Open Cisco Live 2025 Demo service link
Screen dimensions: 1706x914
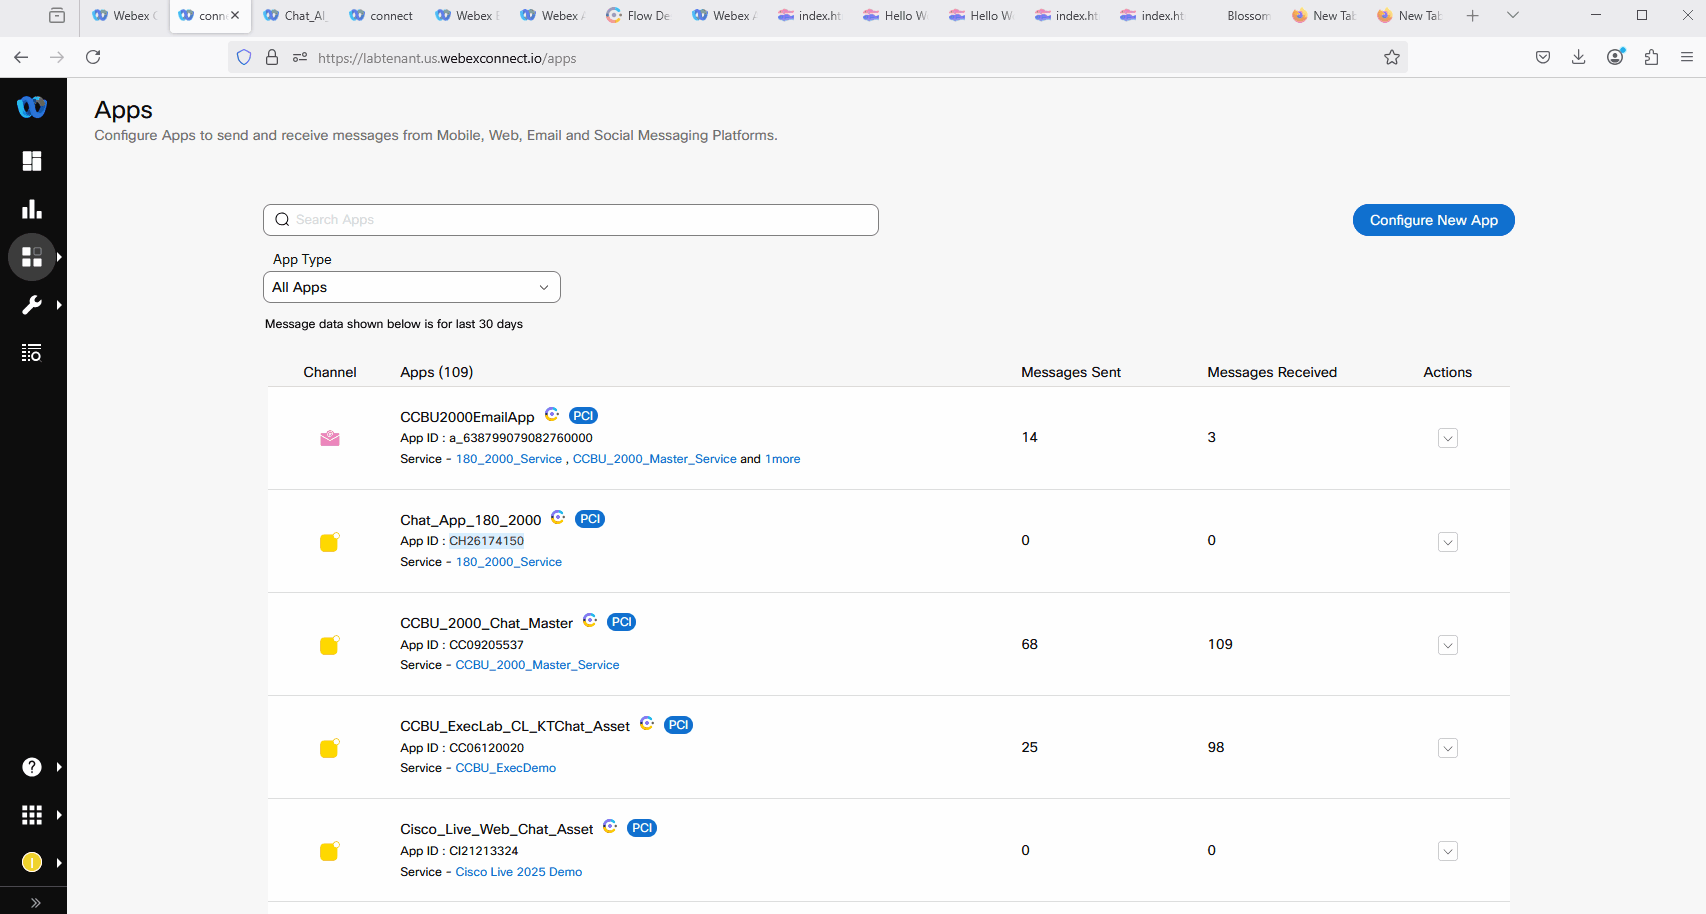pos(518,872)
